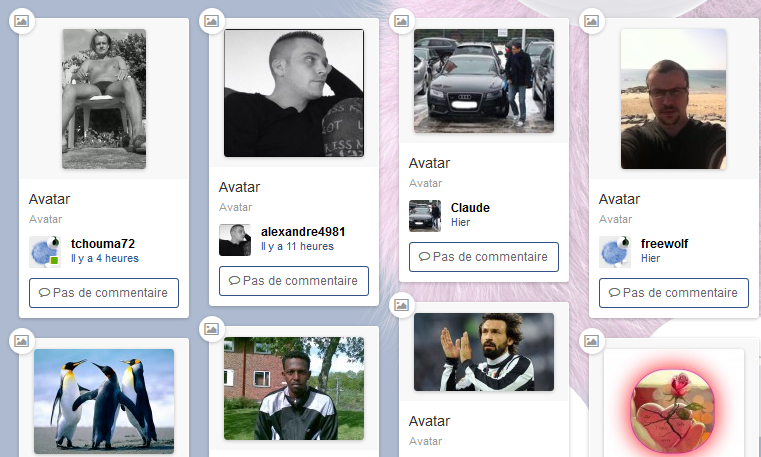The image size is (761, 457).
Task: Click grey Avatar subtitle on tchouma72's card
Action: [x=46, y=219]
